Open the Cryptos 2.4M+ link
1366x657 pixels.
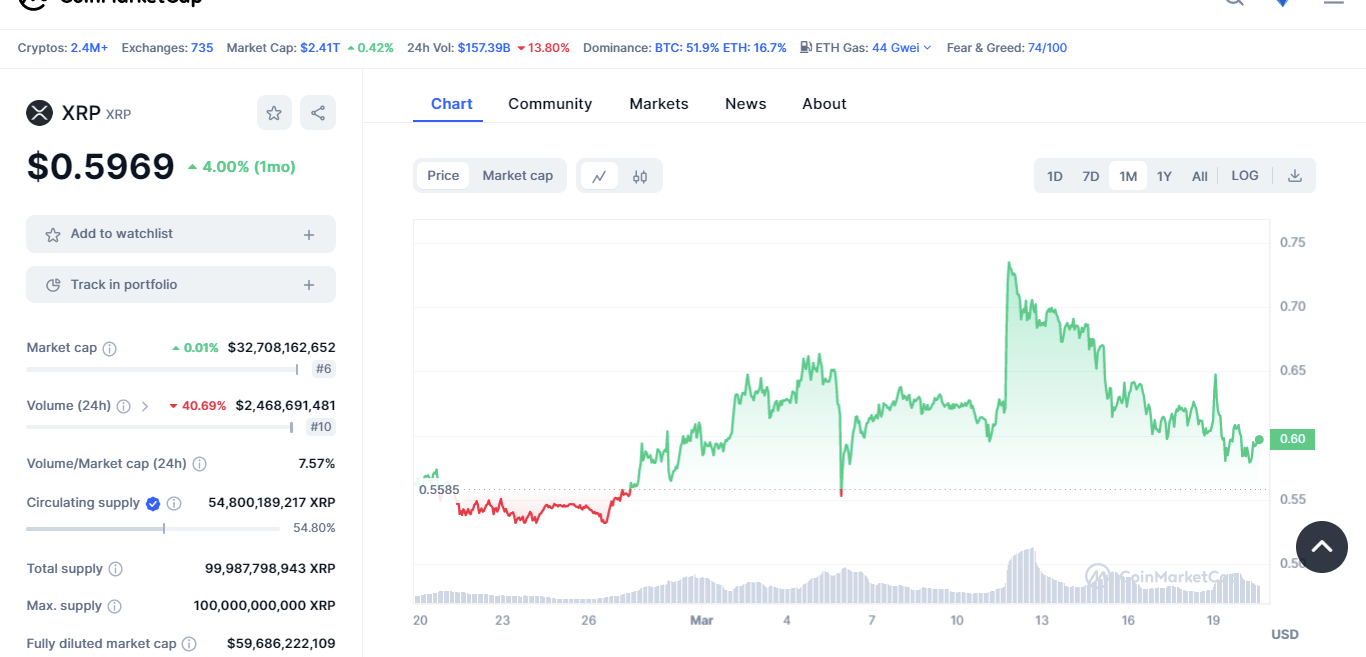[x=89, y=48]
